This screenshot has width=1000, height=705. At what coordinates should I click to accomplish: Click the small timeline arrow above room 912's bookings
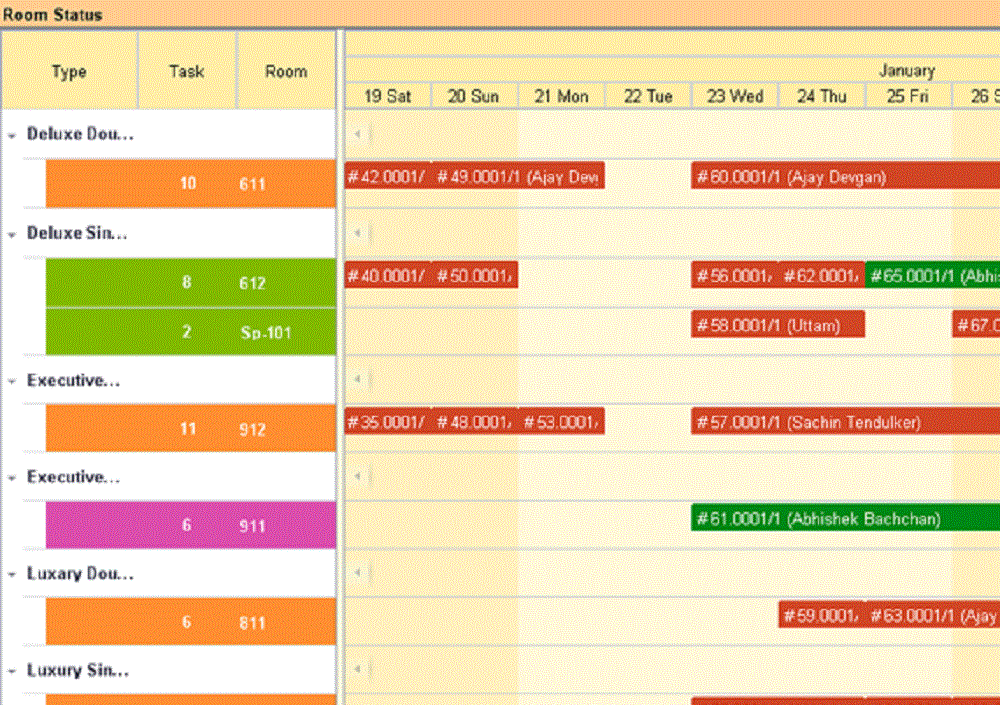[x=358, y=380]
